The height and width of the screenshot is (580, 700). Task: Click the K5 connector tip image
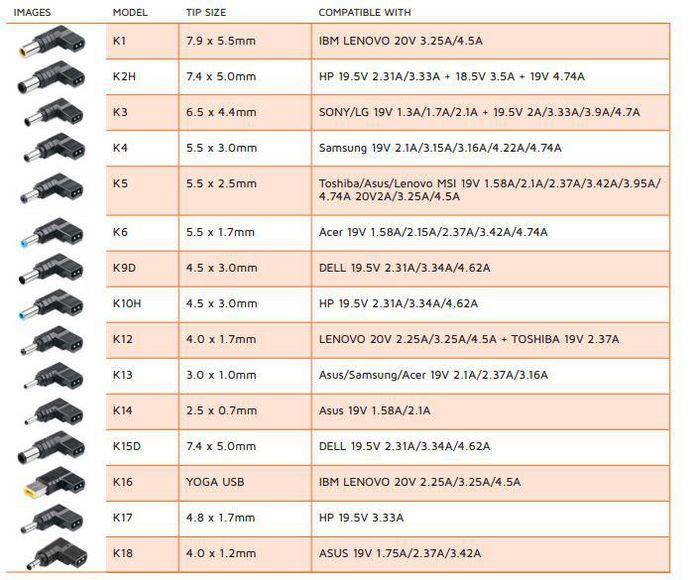[51, 188]
